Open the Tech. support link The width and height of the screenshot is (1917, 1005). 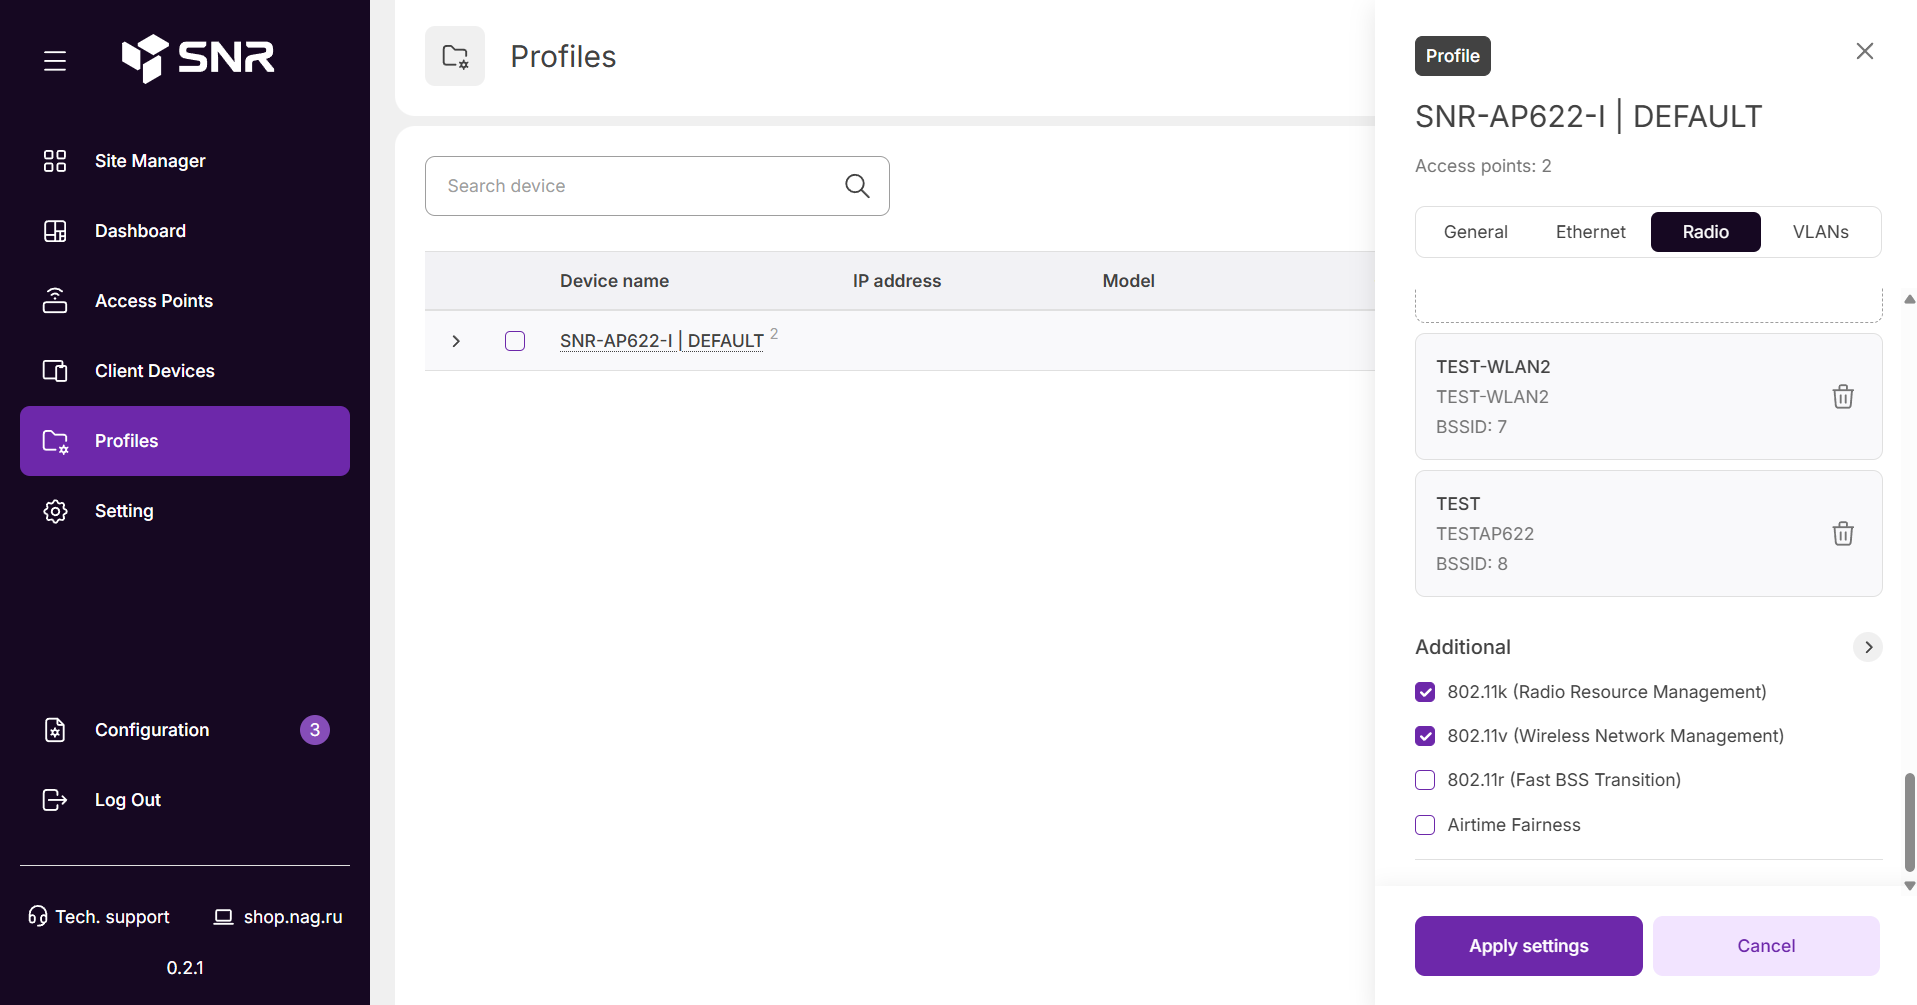[99, 917]
